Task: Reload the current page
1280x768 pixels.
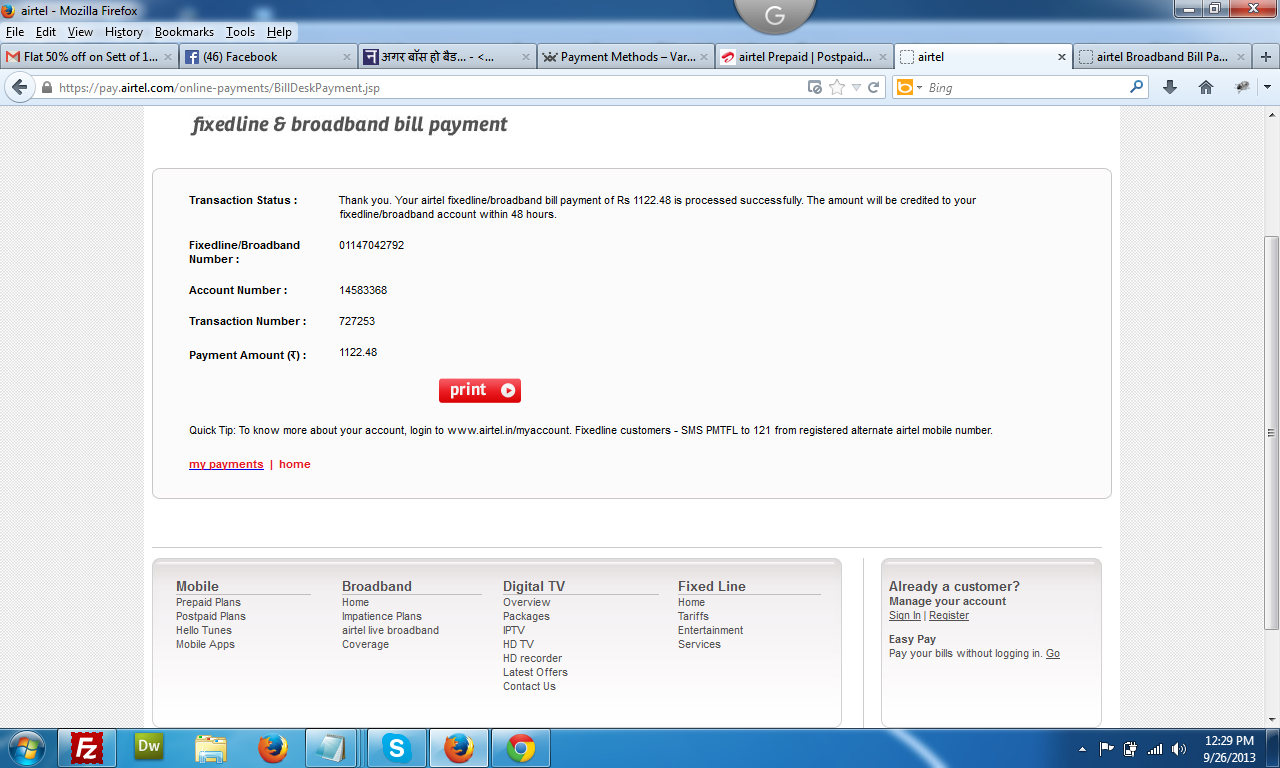Action: [873, 88]
